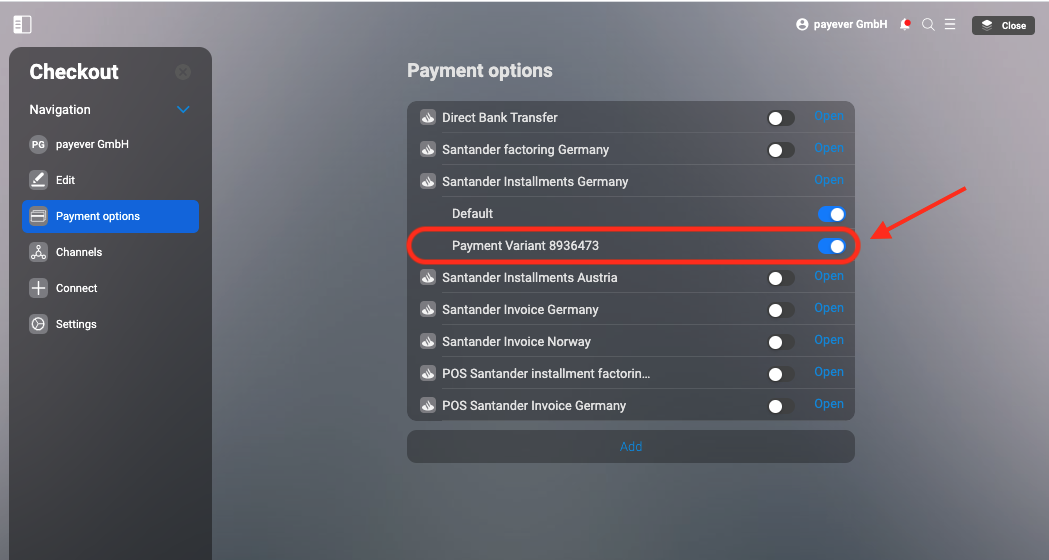Disable the Payment Variant 8936473 toggle
The width and height of the screenshot is (1049, 560).
coord(832,246)
